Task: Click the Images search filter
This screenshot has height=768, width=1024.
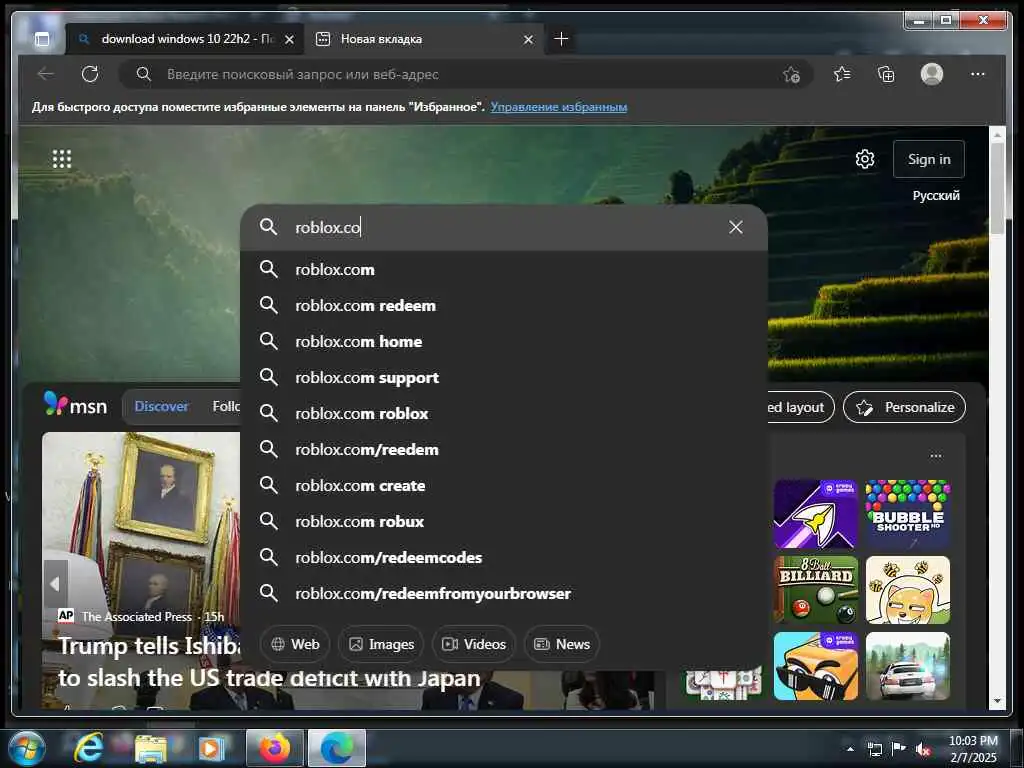Action: click(x=381, y=644)
